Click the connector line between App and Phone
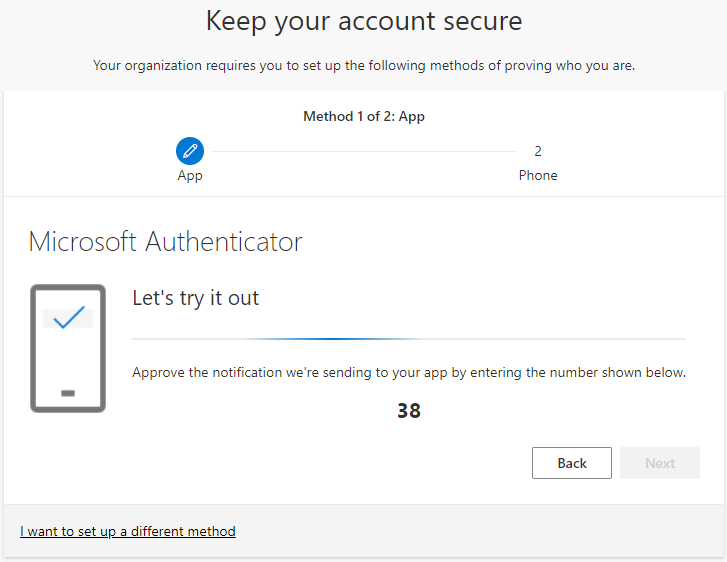Viewport: 727px width, 562px height. 364,152
